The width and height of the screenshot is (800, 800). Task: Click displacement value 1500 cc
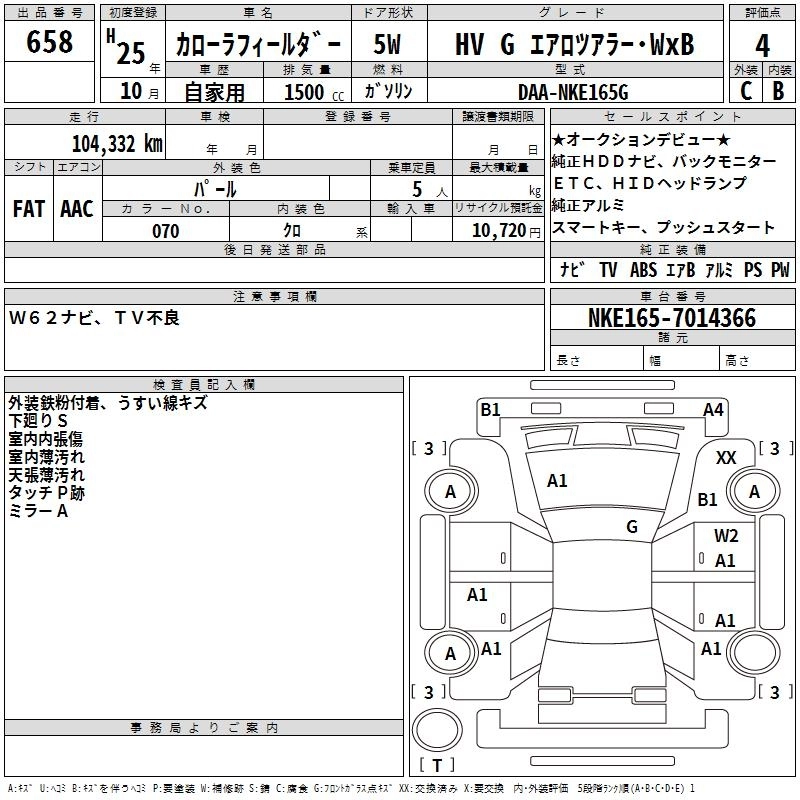[314, 92]
